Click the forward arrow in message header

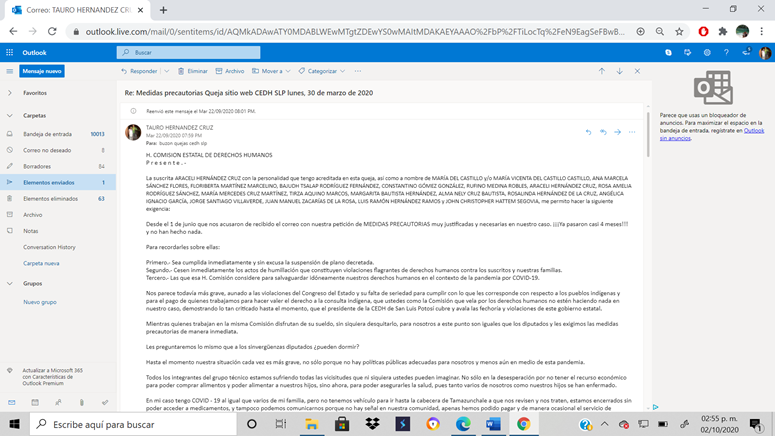[617, 132]
